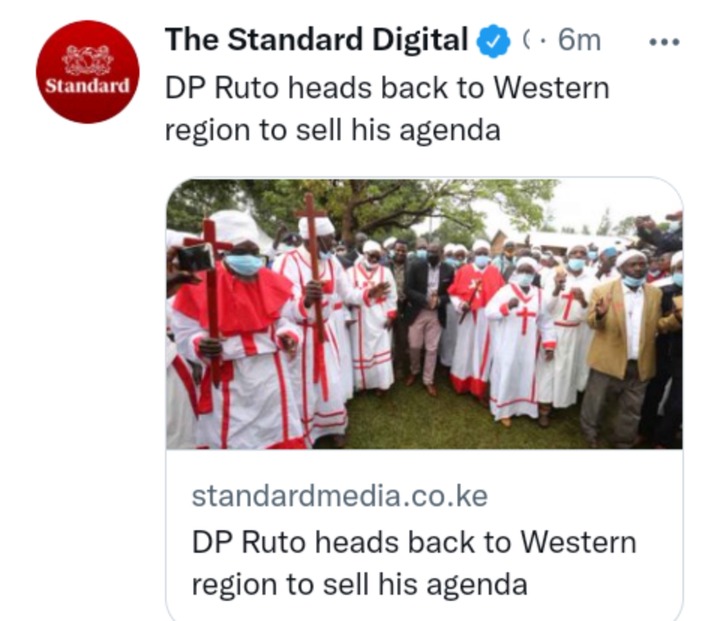Screen dimensions: 720x621
Task: Click the blue verified badge
Action: click(x=493, y=41)
